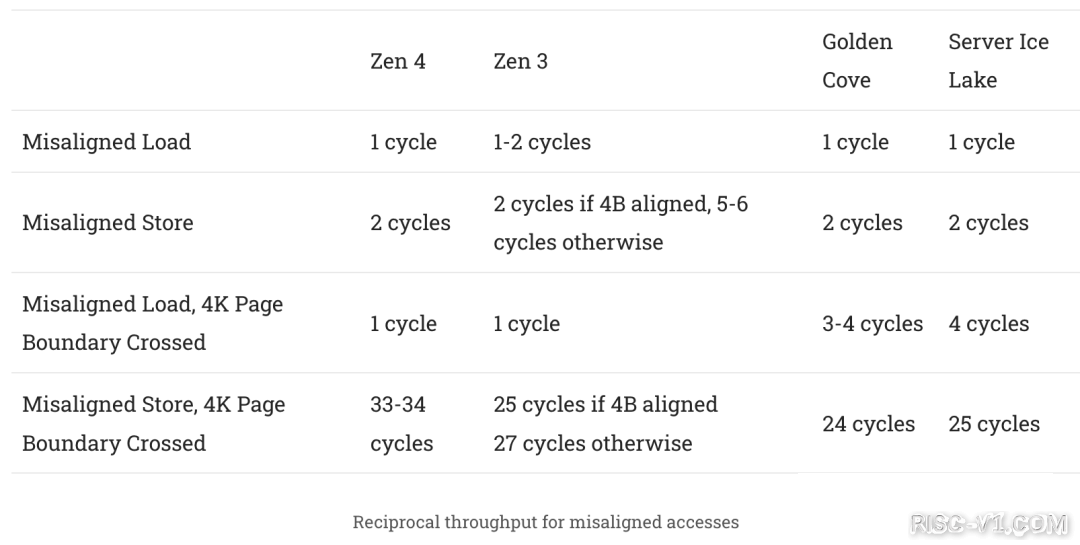Select the Misaligned Load, 4K Page Boundary row label
1080x545 pixels.
(152, 323)
